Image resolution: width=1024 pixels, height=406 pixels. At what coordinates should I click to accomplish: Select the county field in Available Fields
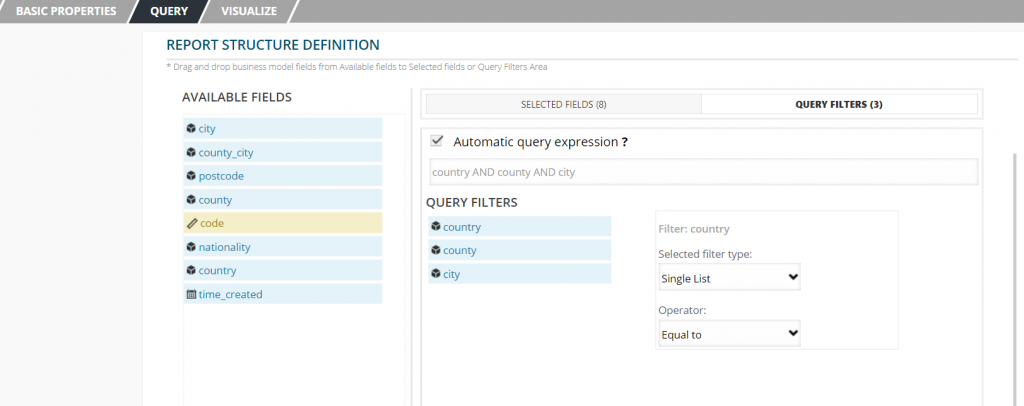click(x=283, y=199)
